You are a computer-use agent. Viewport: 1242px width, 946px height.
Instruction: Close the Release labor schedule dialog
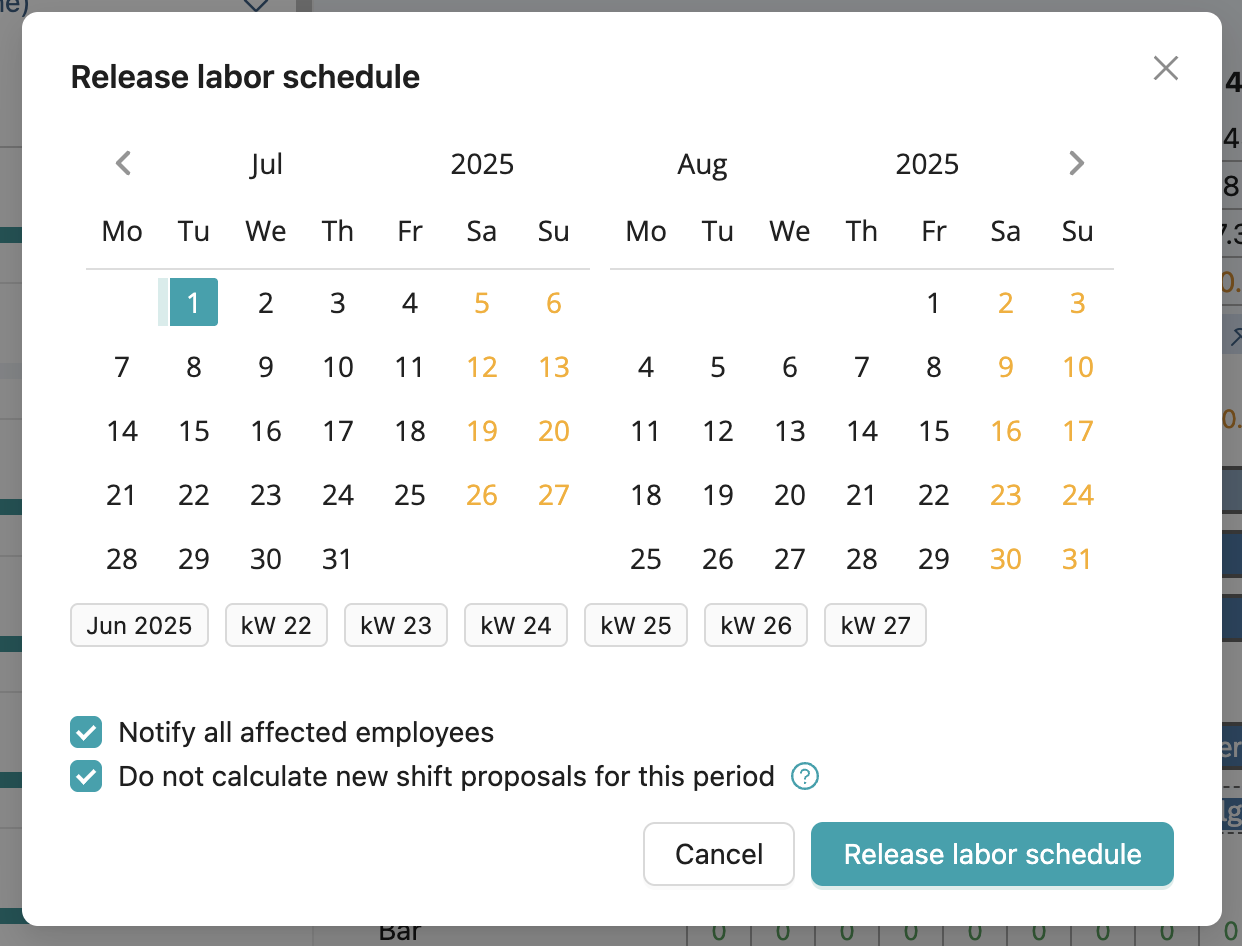click(1166, 68)
